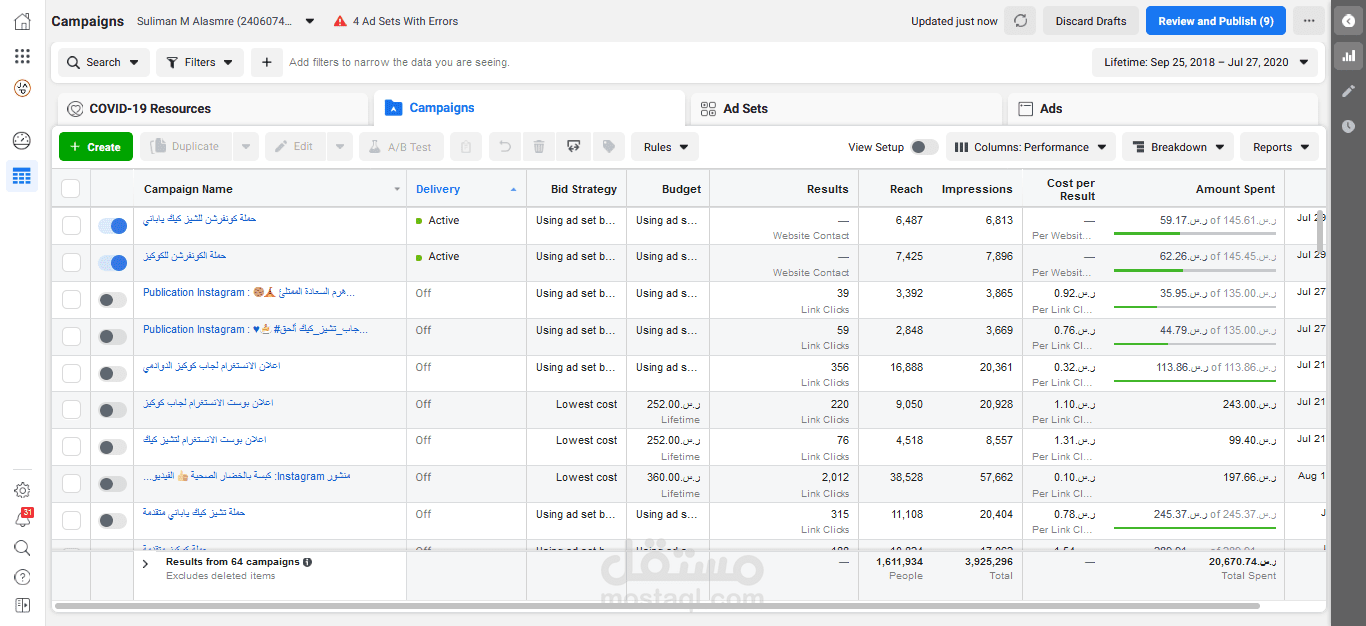This screenshot has height=626, width=1366.
Task: Open the Columns: Performance dropdown
Action: point(1031,147)
